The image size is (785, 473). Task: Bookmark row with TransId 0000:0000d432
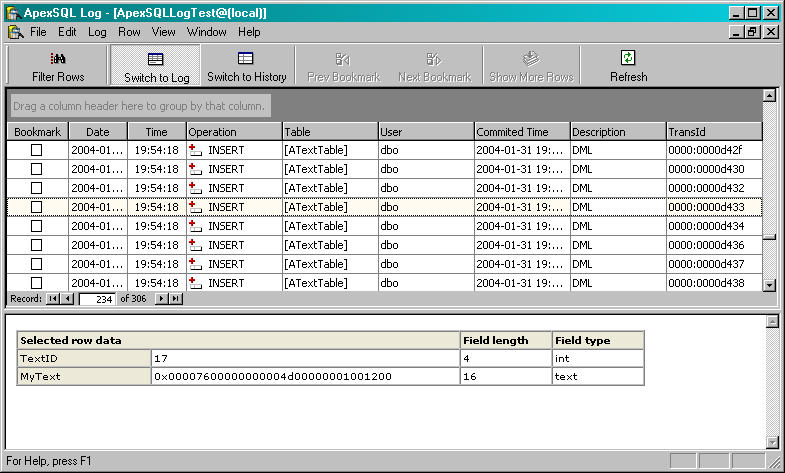pyautogui.click(x=37, y=188)
